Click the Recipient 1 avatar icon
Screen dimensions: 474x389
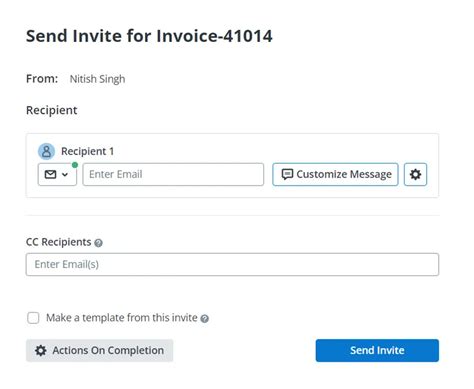click(46, 151)
